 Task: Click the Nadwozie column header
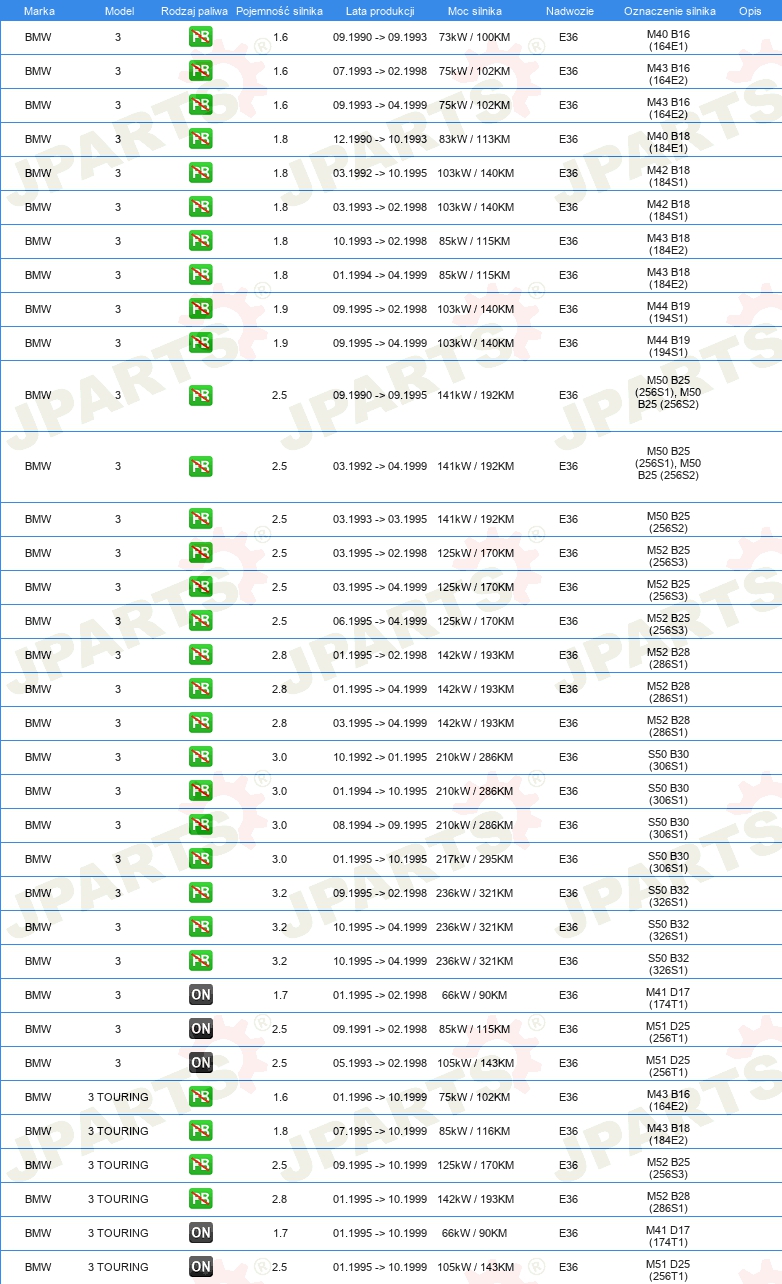tap(570, 11)
